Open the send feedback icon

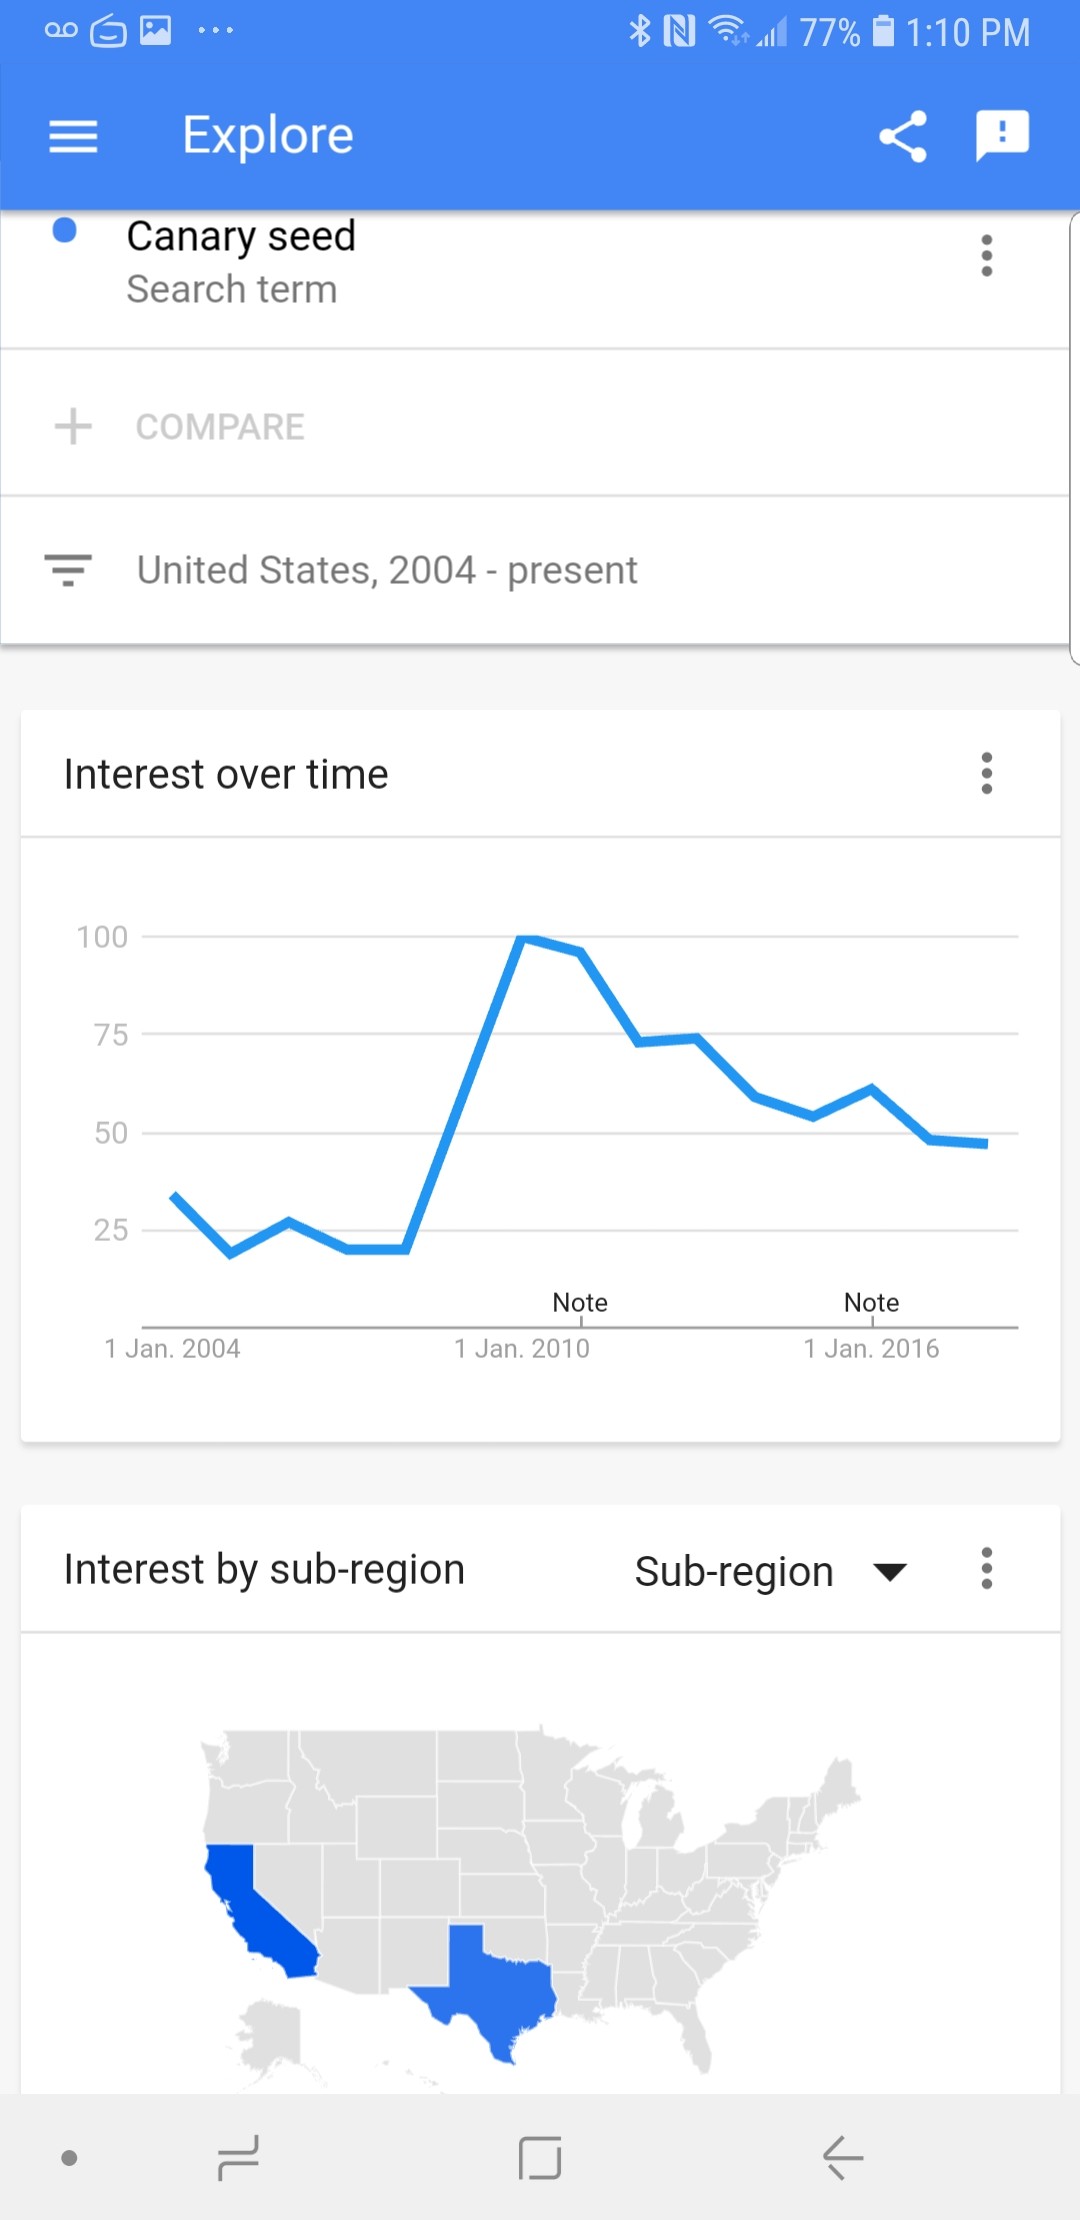1002,136
